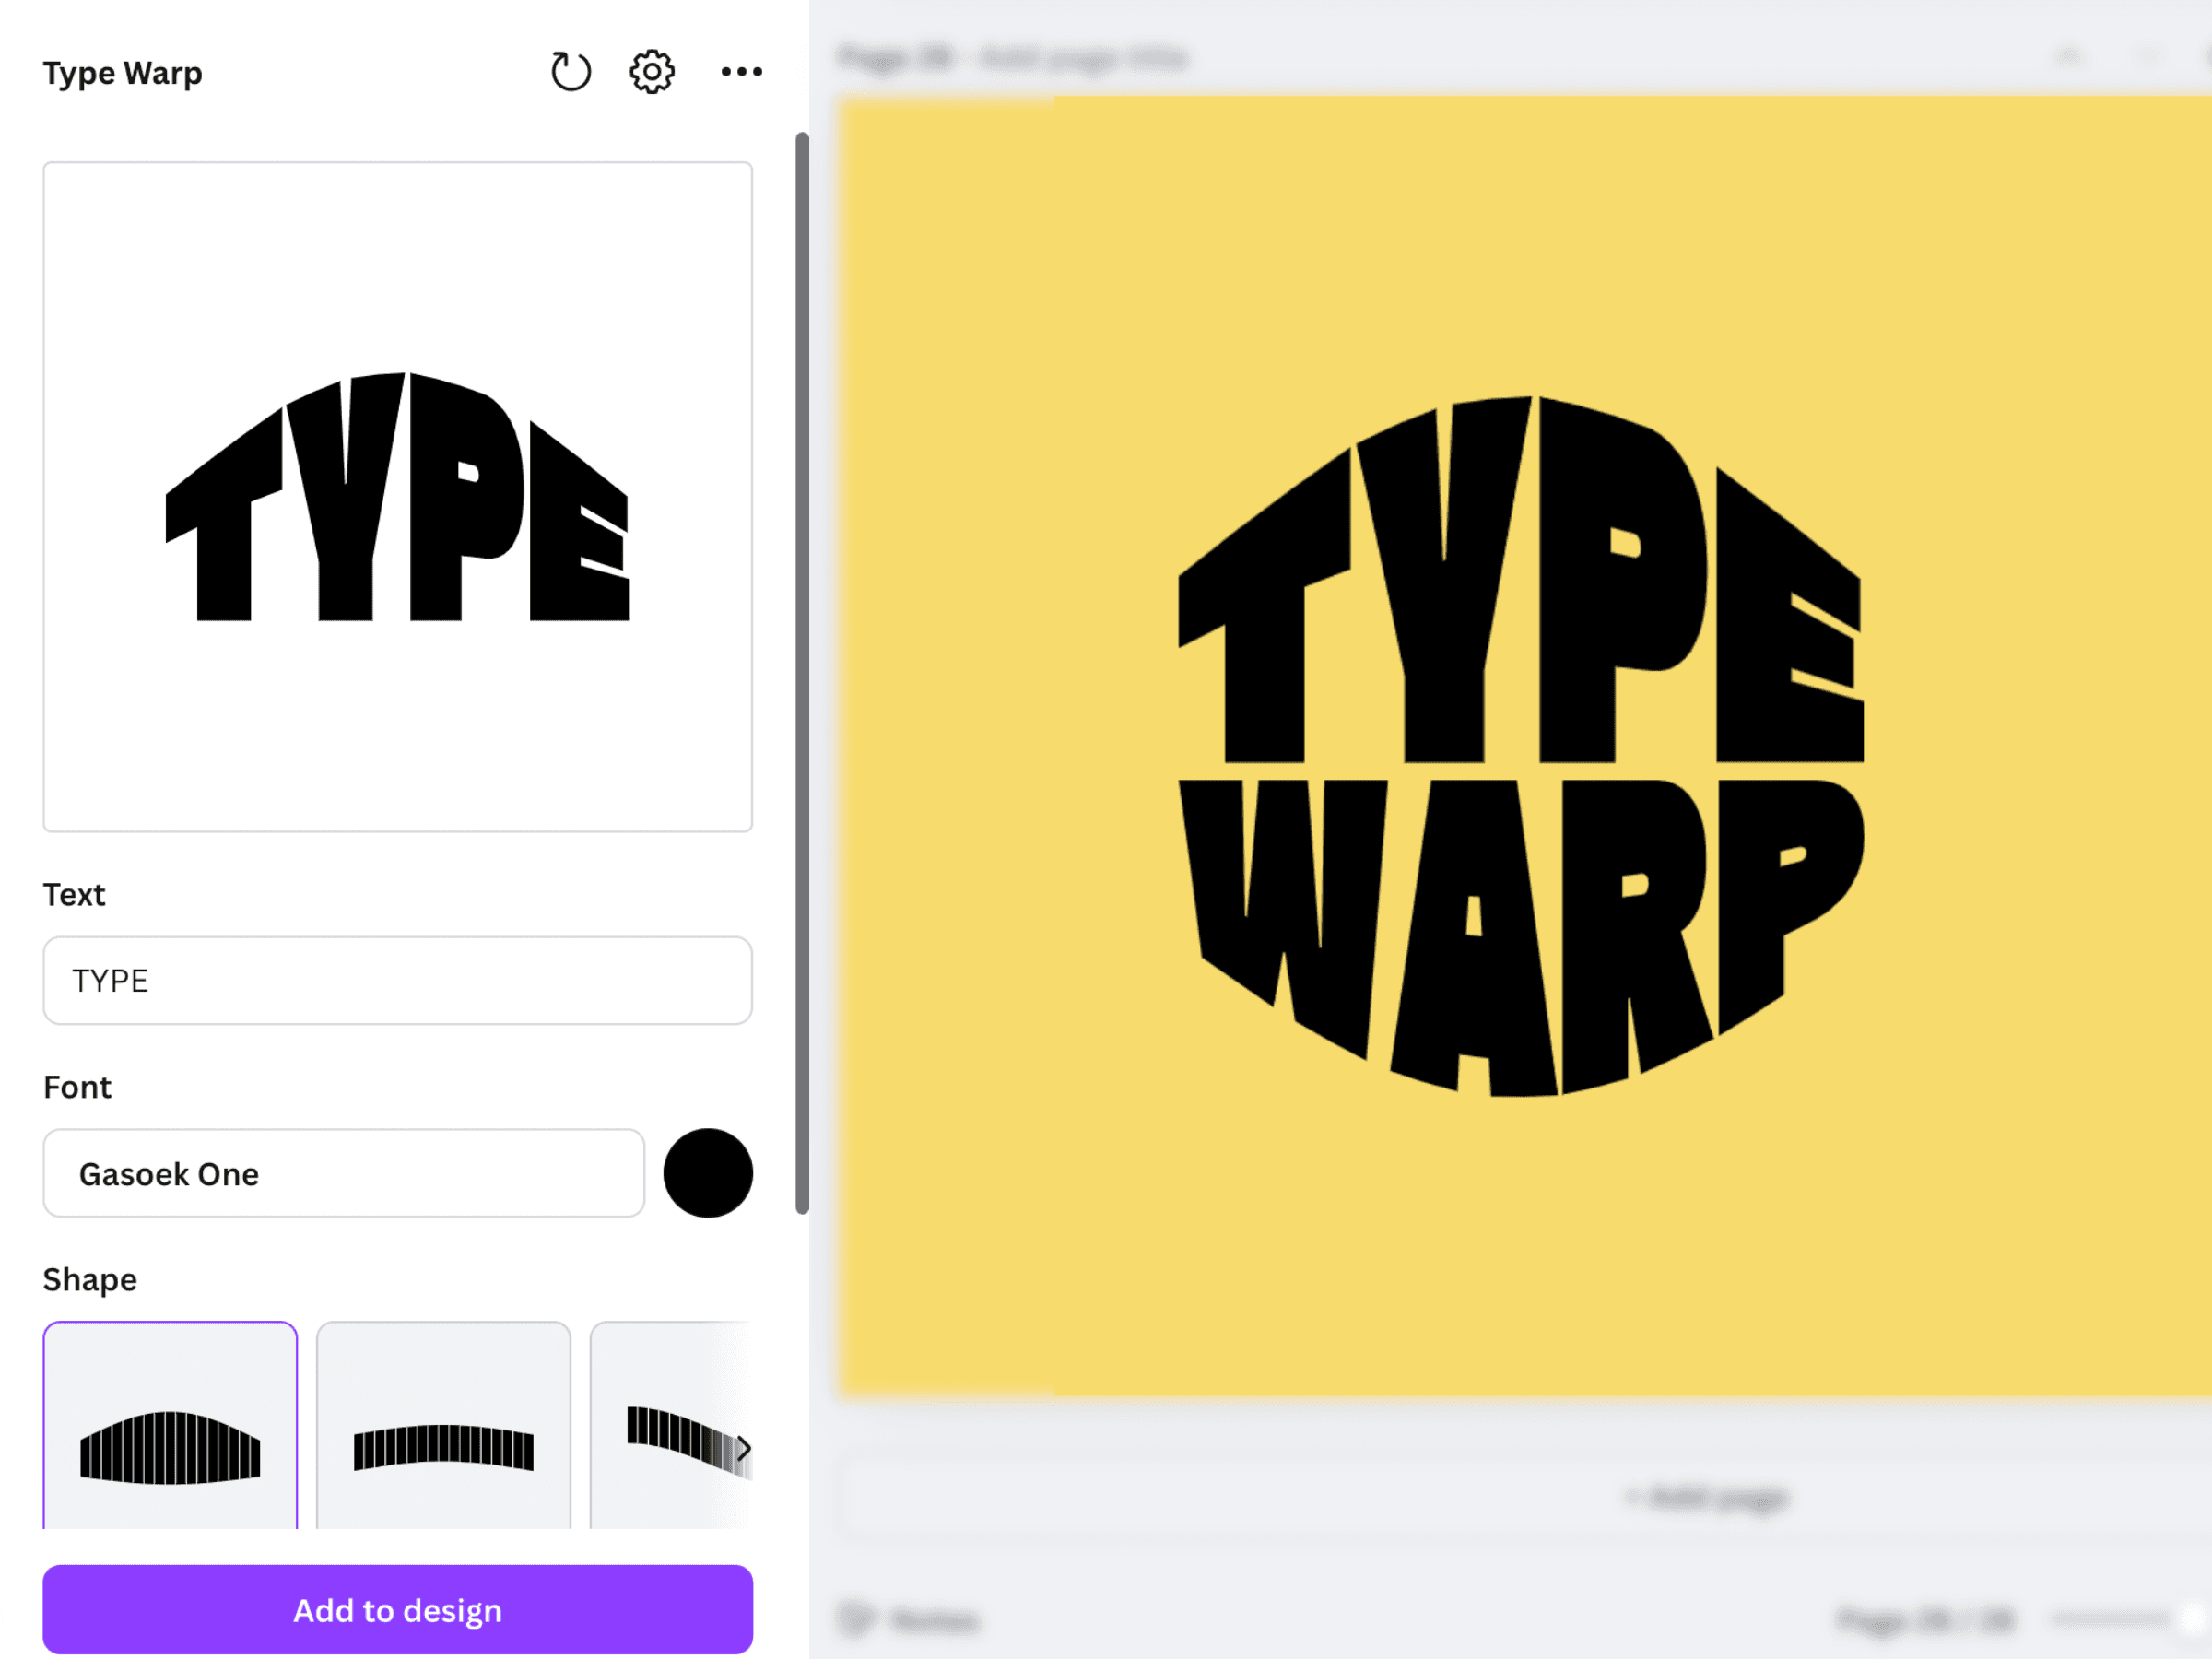Select the TYPE WARP graphic on yellow canvas
This screenshot has height=1659, width=2212.
[1520, 746]
